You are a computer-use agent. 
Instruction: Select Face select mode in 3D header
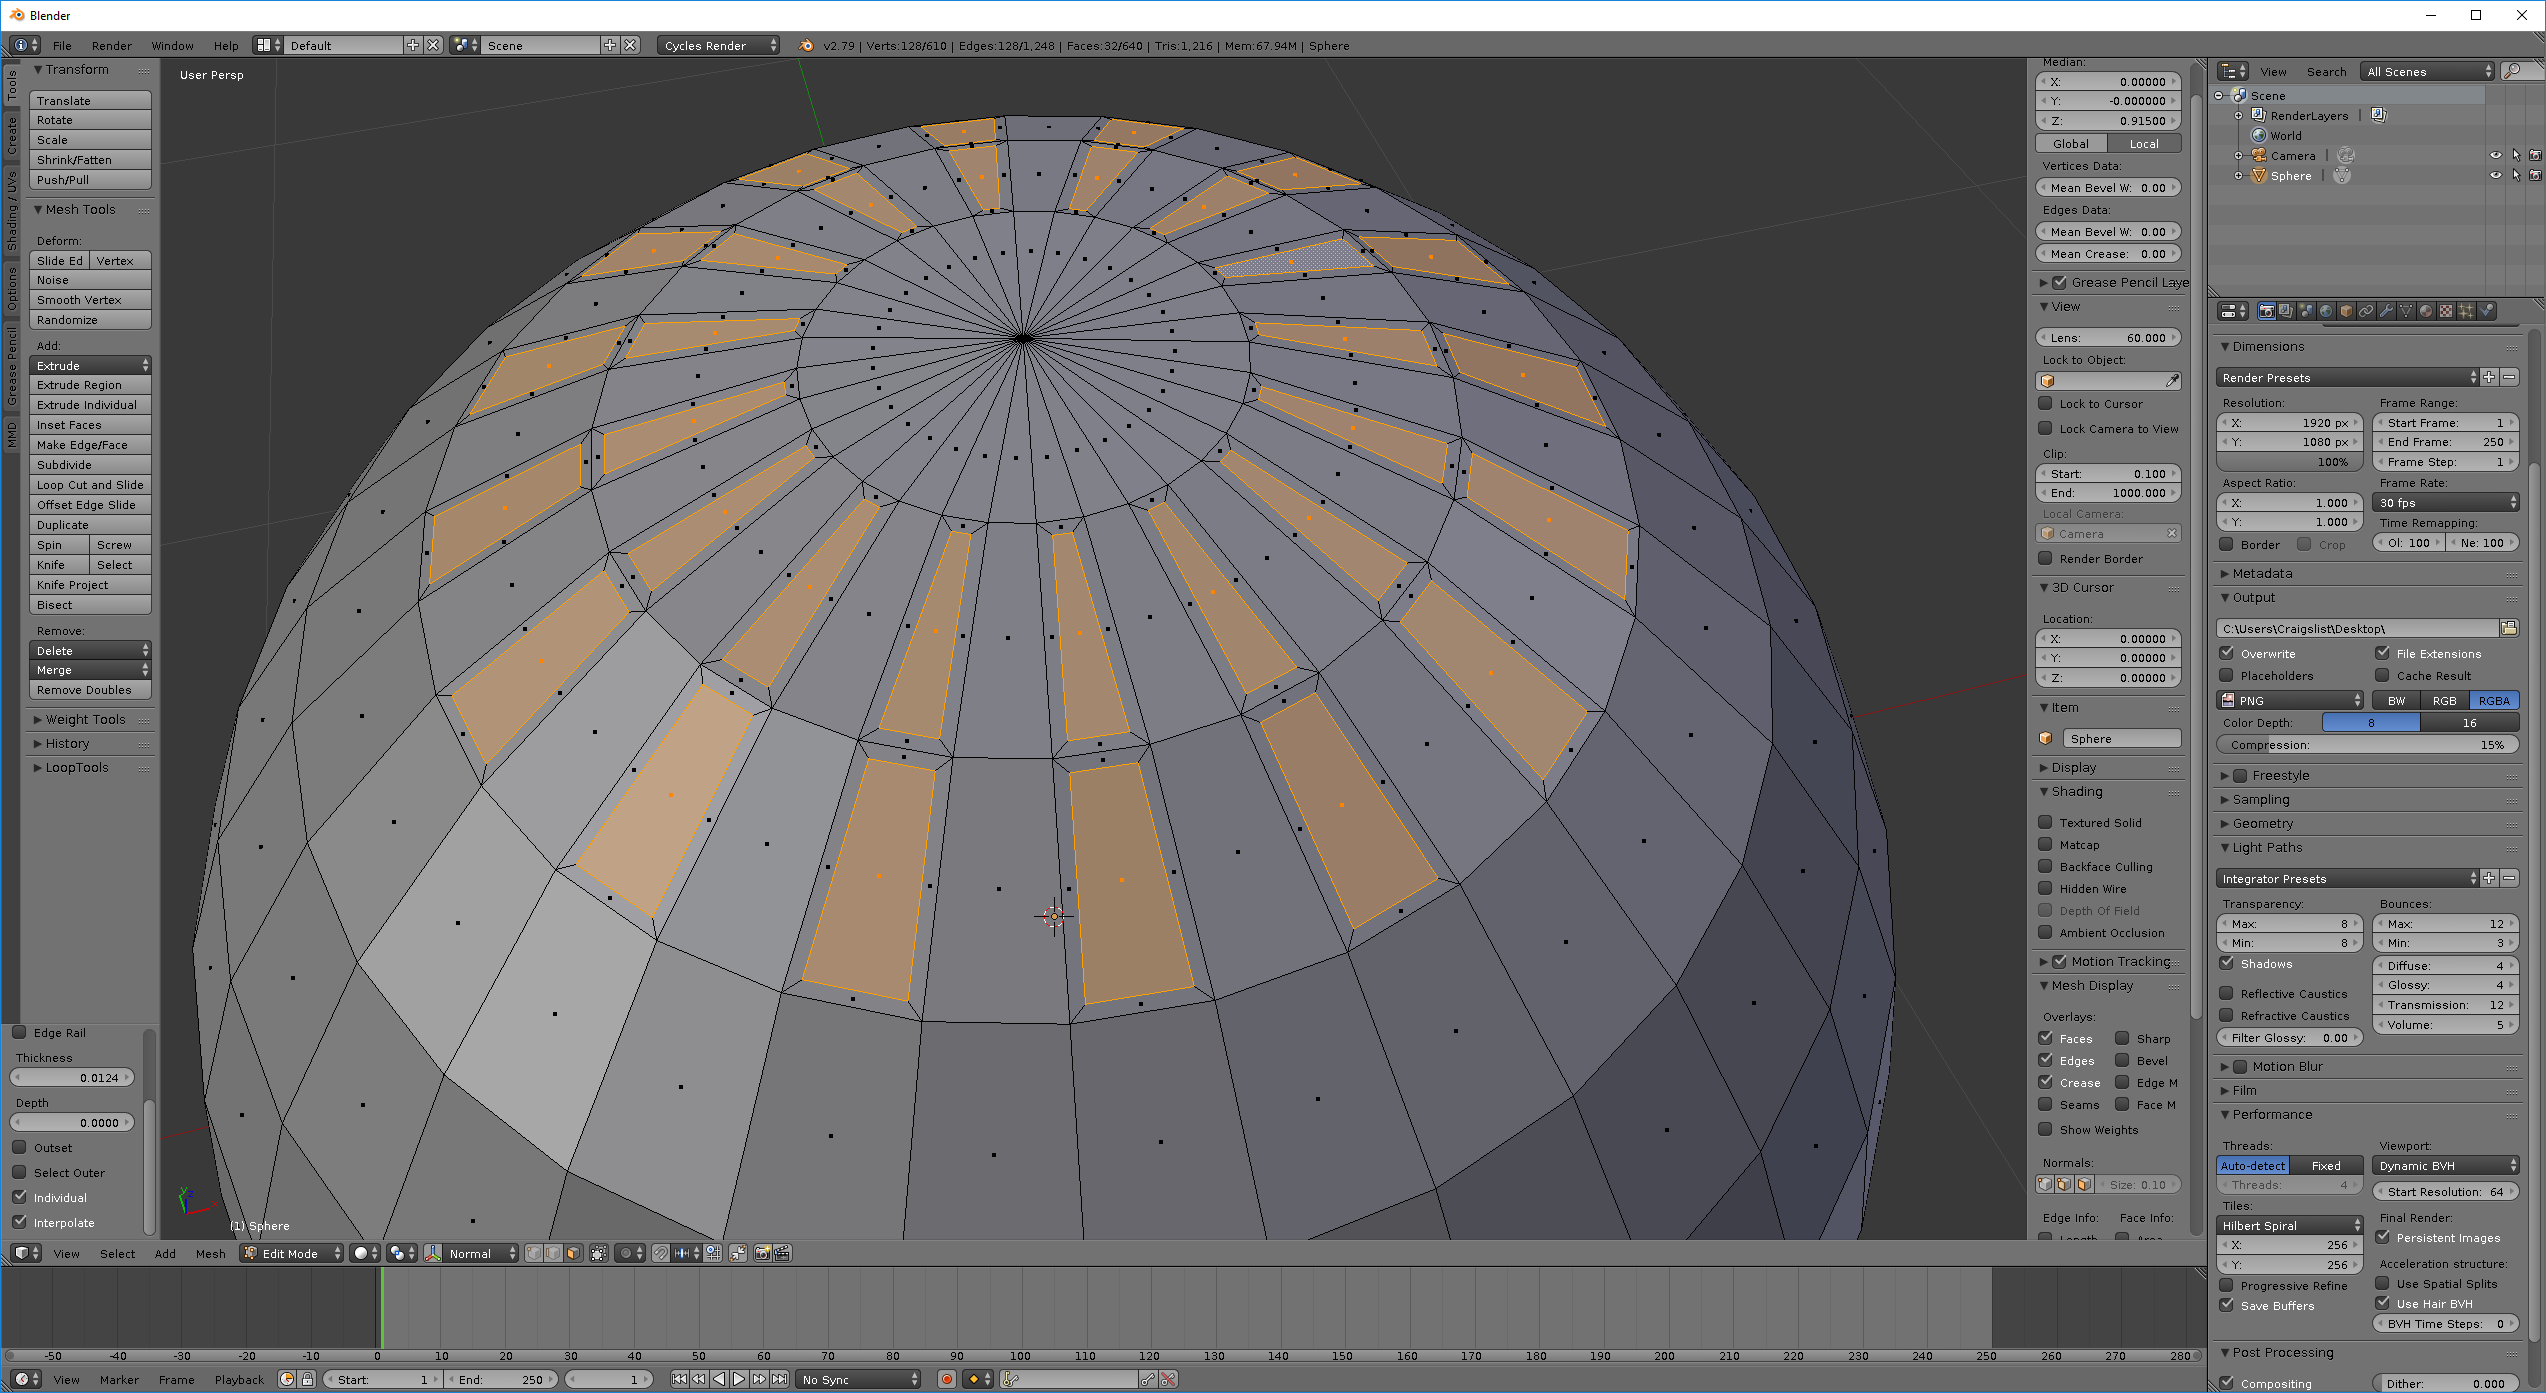573,1253
